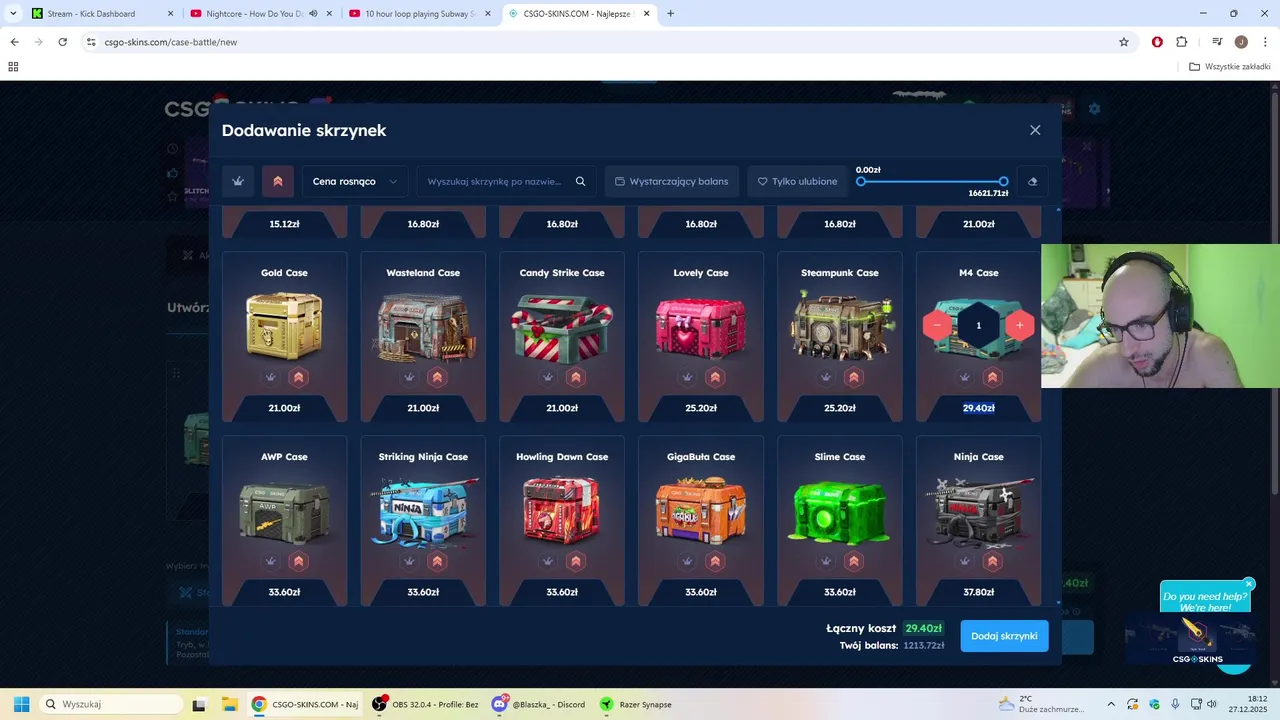Image resolution: width=1280 pixels, height=720 pixels.
Task: Click the highlighted 29.40zł M4 Case price
Action: pos(978,408)
